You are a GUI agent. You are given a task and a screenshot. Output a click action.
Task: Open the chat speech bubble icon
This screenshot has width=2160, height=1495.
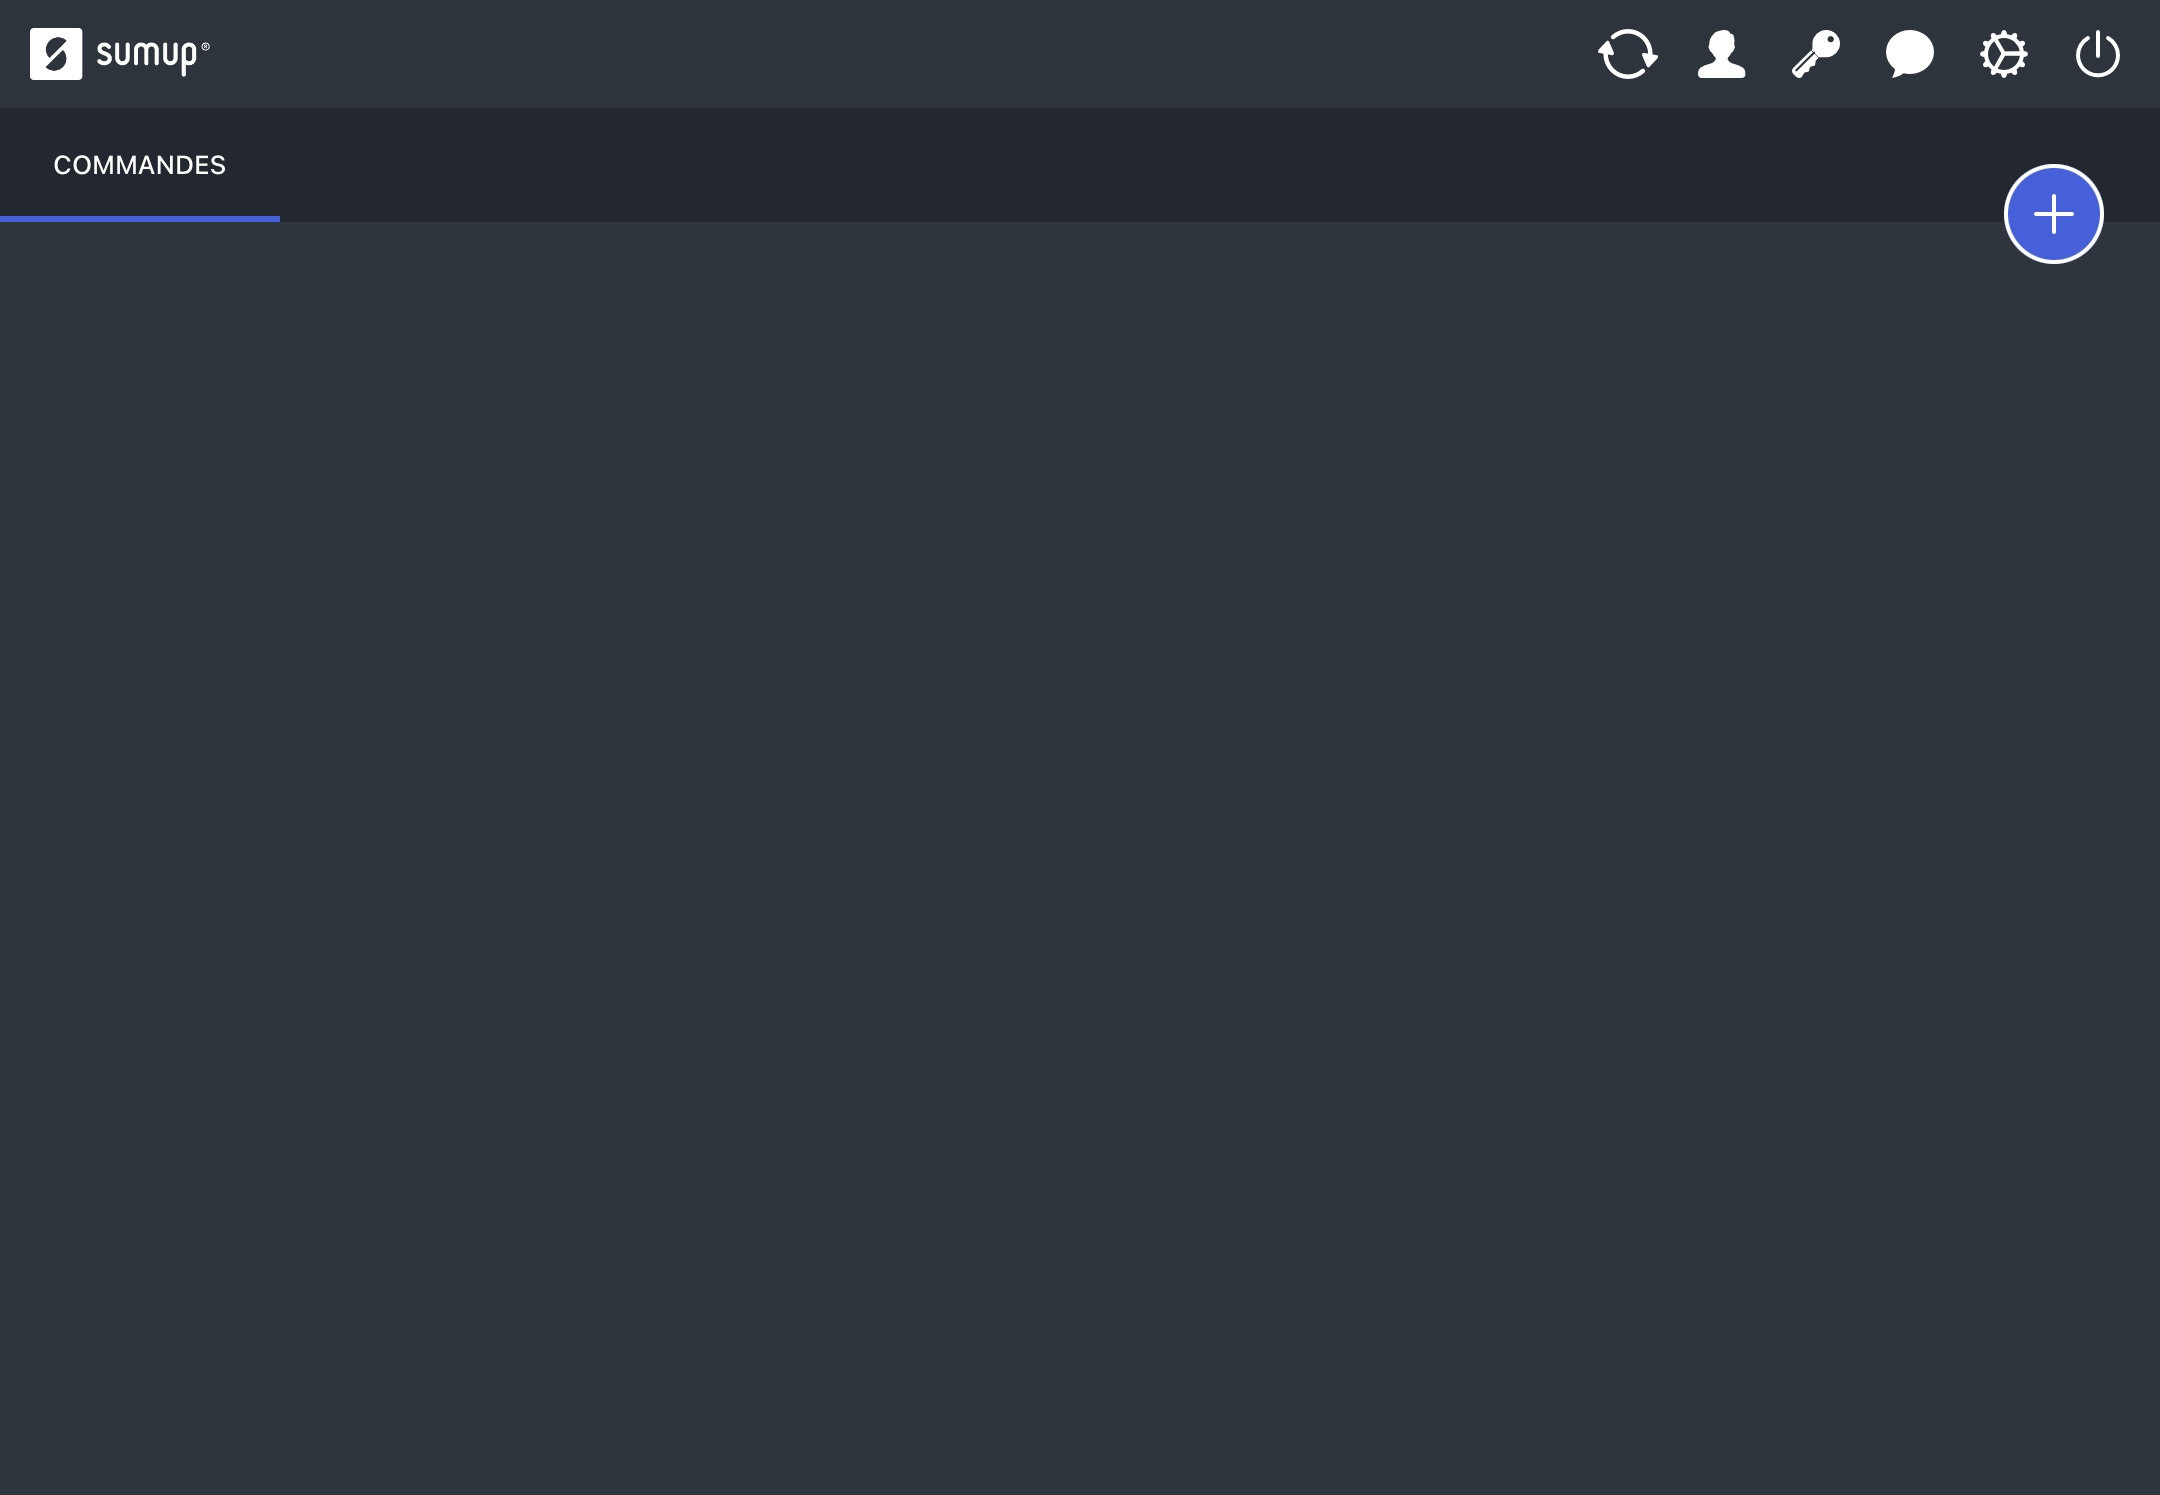(x=1909, y=54)
